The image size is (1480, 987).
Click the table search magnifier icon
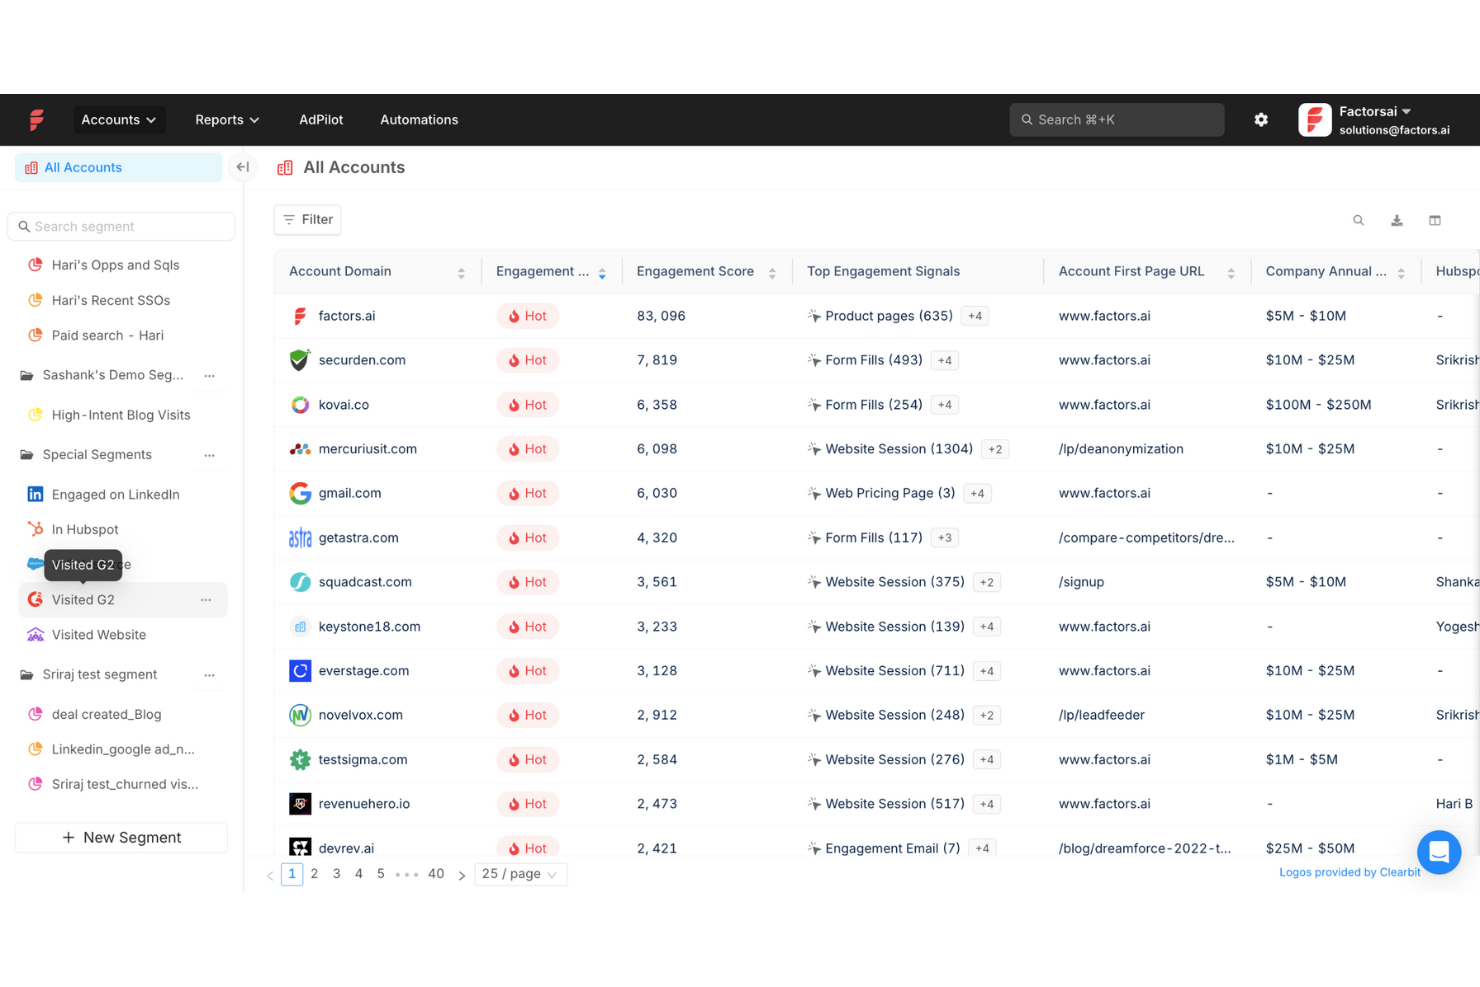click(x=1358, y=220)
